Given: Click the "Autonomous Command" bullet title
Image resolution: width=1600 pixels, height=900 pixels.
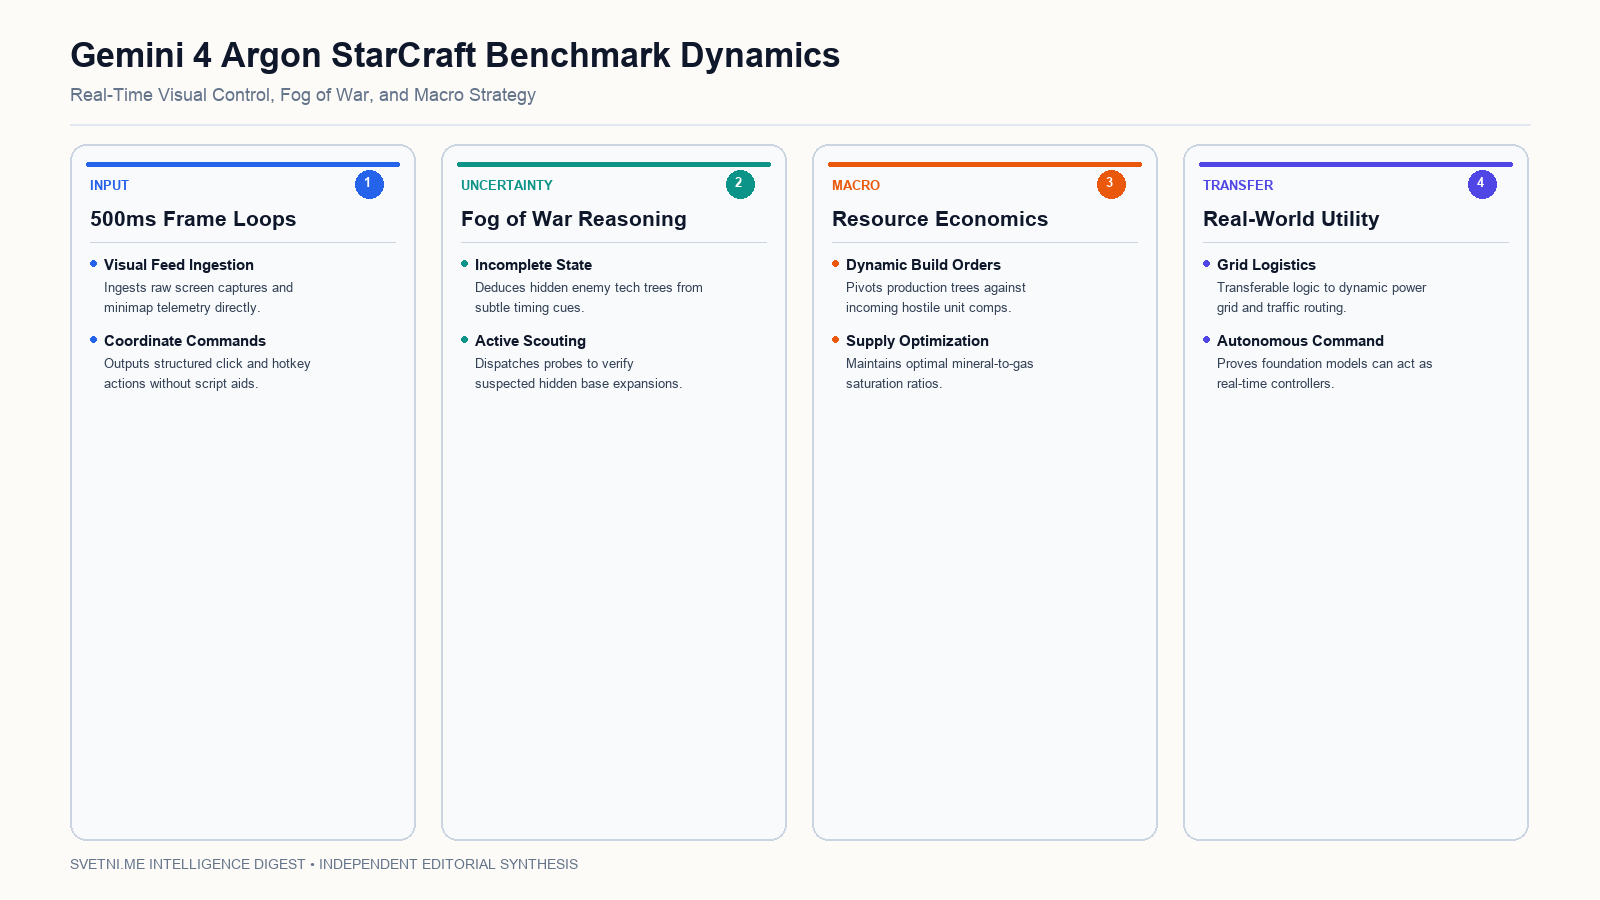Looking at the screenshot, I should point(1300,341).
